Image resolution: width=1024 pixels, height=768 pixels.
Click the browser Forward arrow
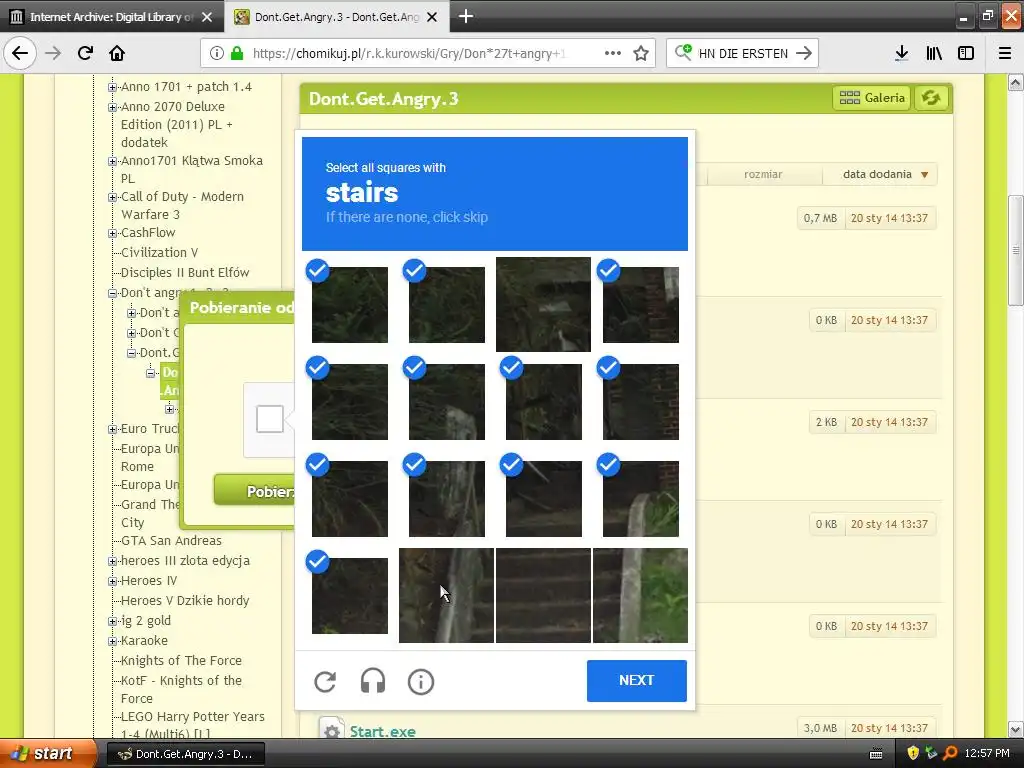[53, 53]
